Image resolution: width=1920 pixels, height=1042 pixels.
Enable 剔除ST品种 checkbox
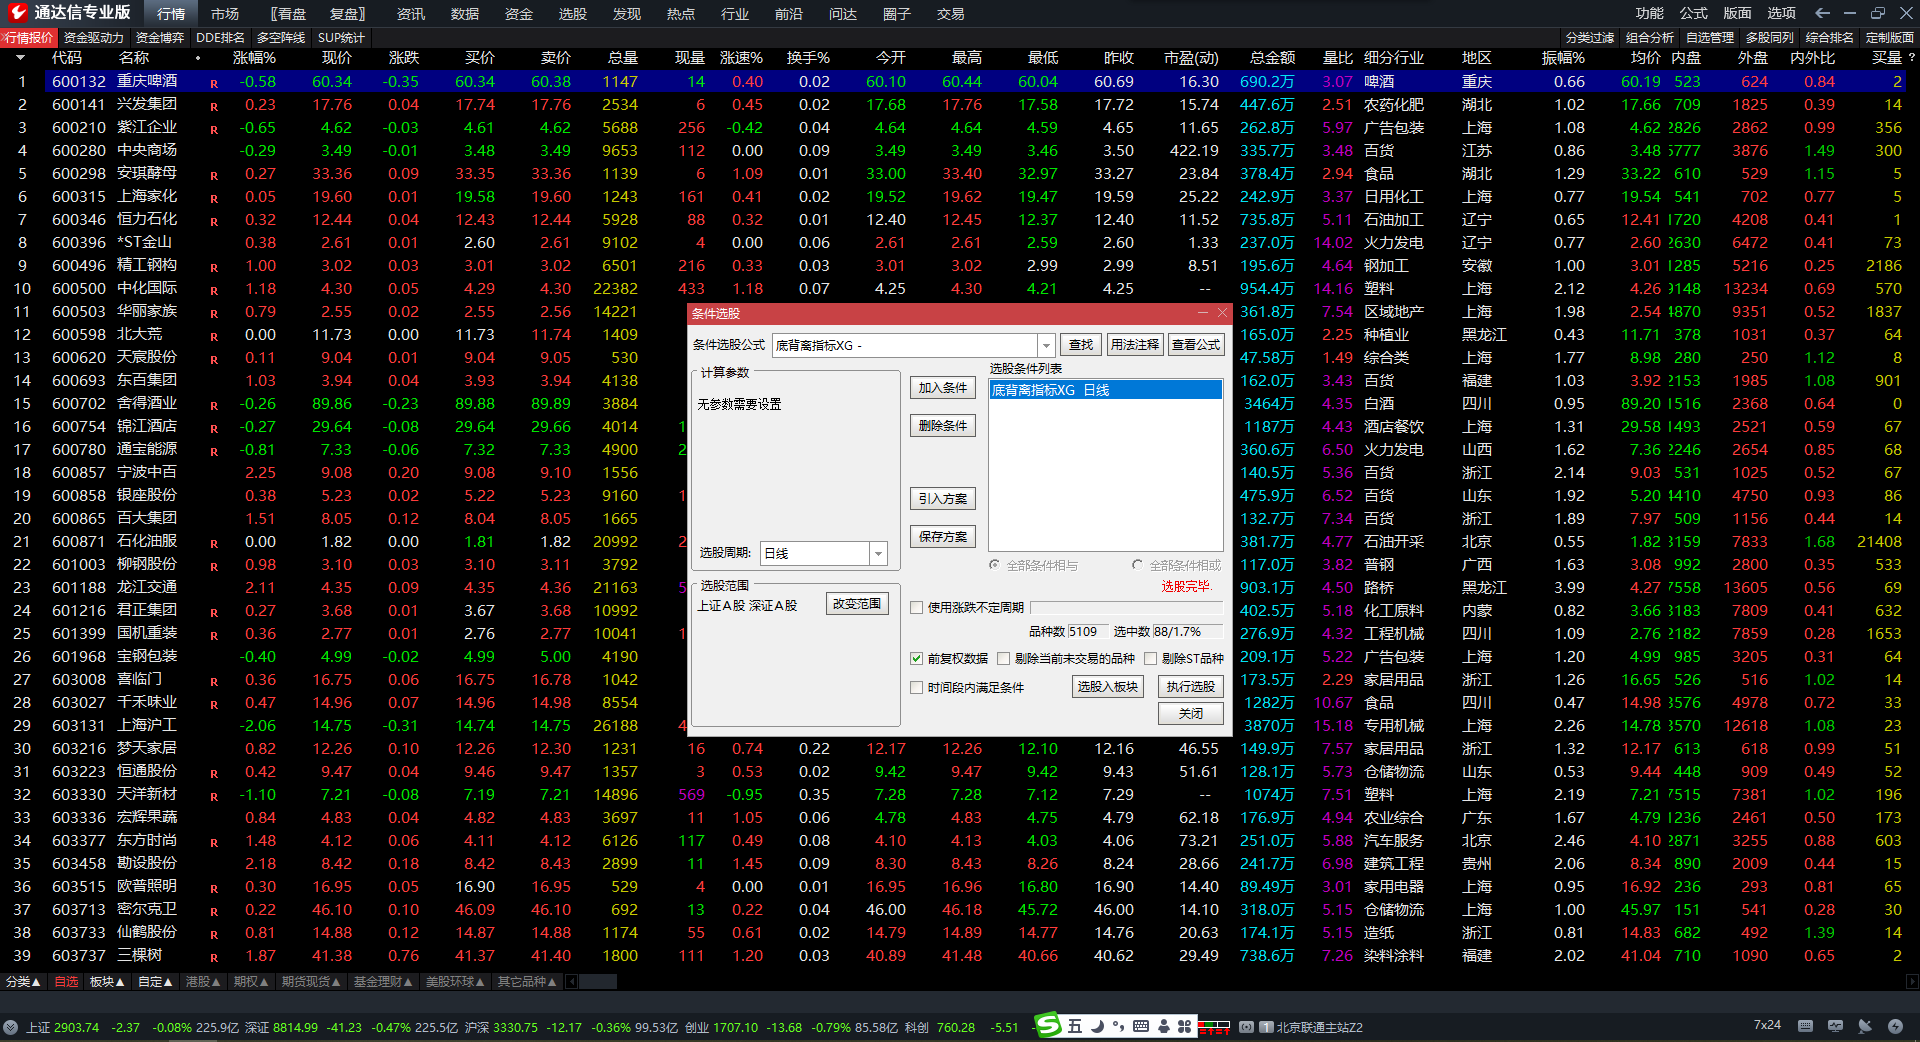(x=1151, y=658)
